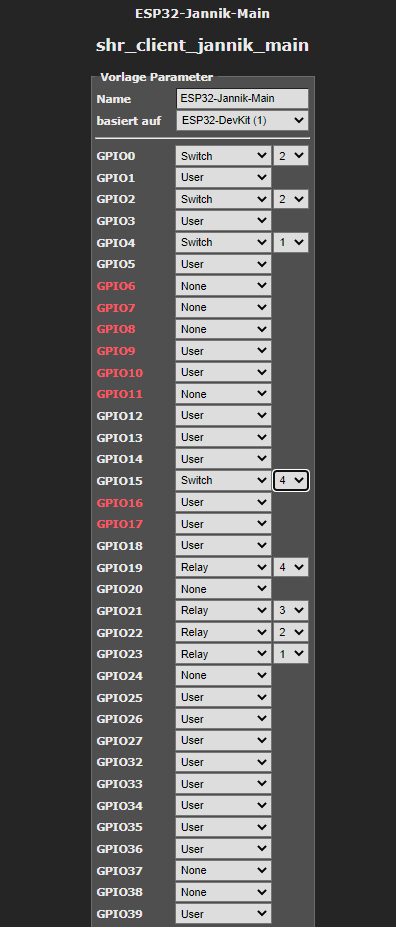Open the GPIO3 function dropdown
Viewport: 396px width, 928px height.
pyautogui.click(x=224, y=221)
